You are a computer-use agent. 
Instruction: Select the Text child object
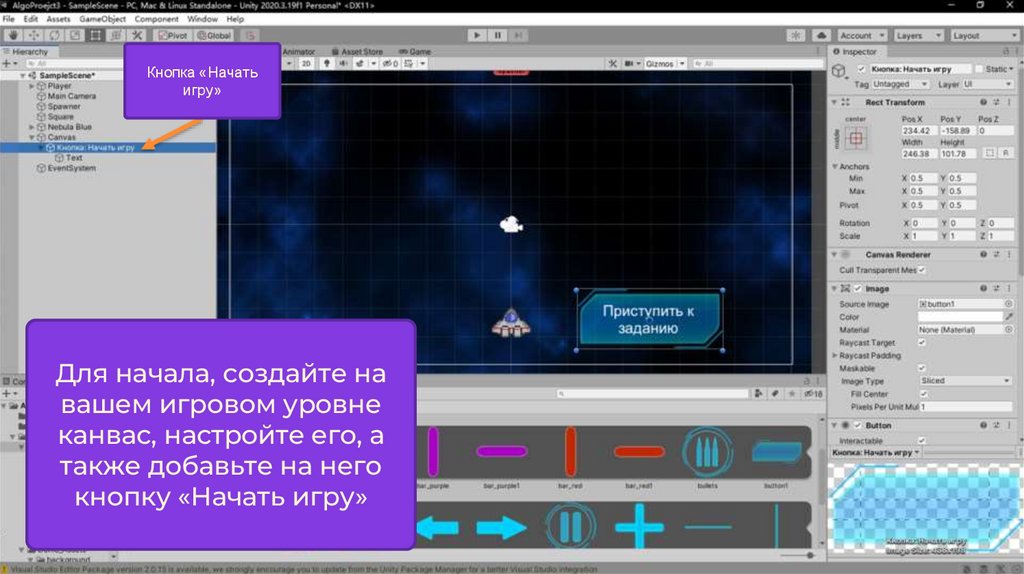click(74, 157)
